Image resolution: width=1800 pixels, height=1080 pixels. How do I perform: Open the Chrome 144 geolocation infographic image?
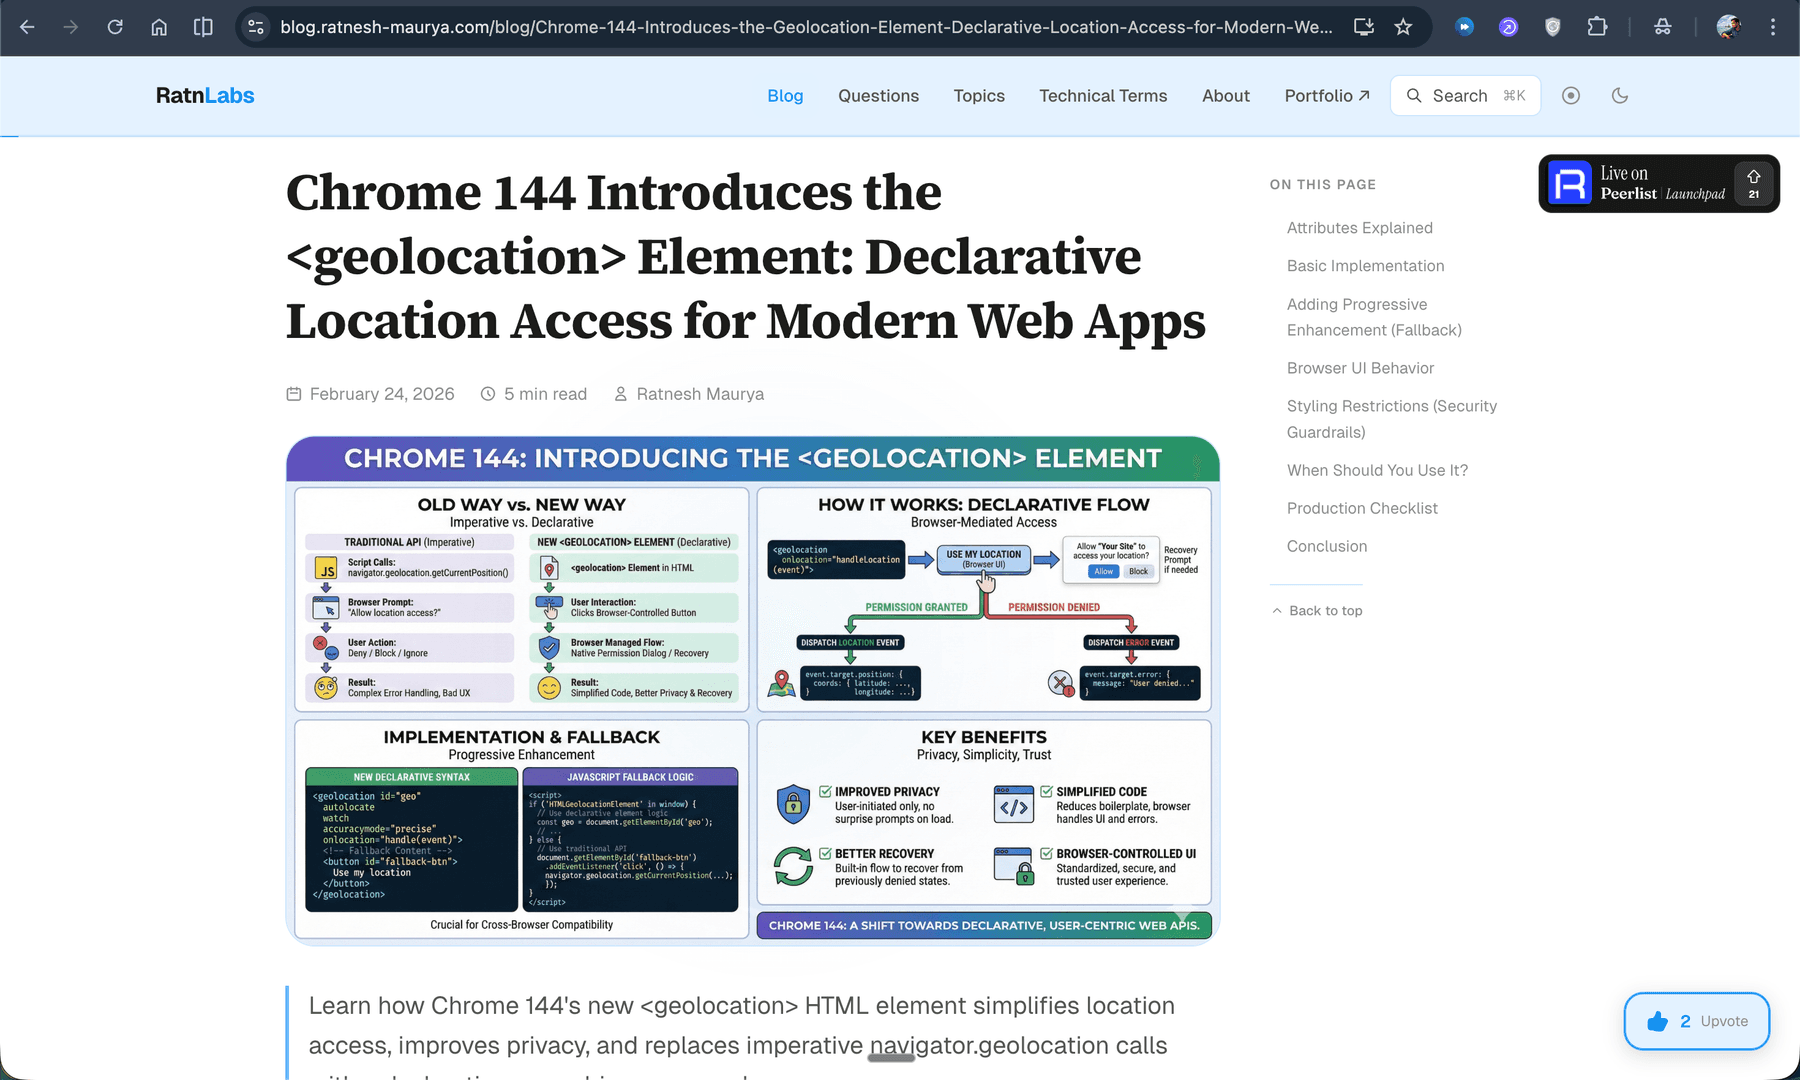click(x=753, y=690)
